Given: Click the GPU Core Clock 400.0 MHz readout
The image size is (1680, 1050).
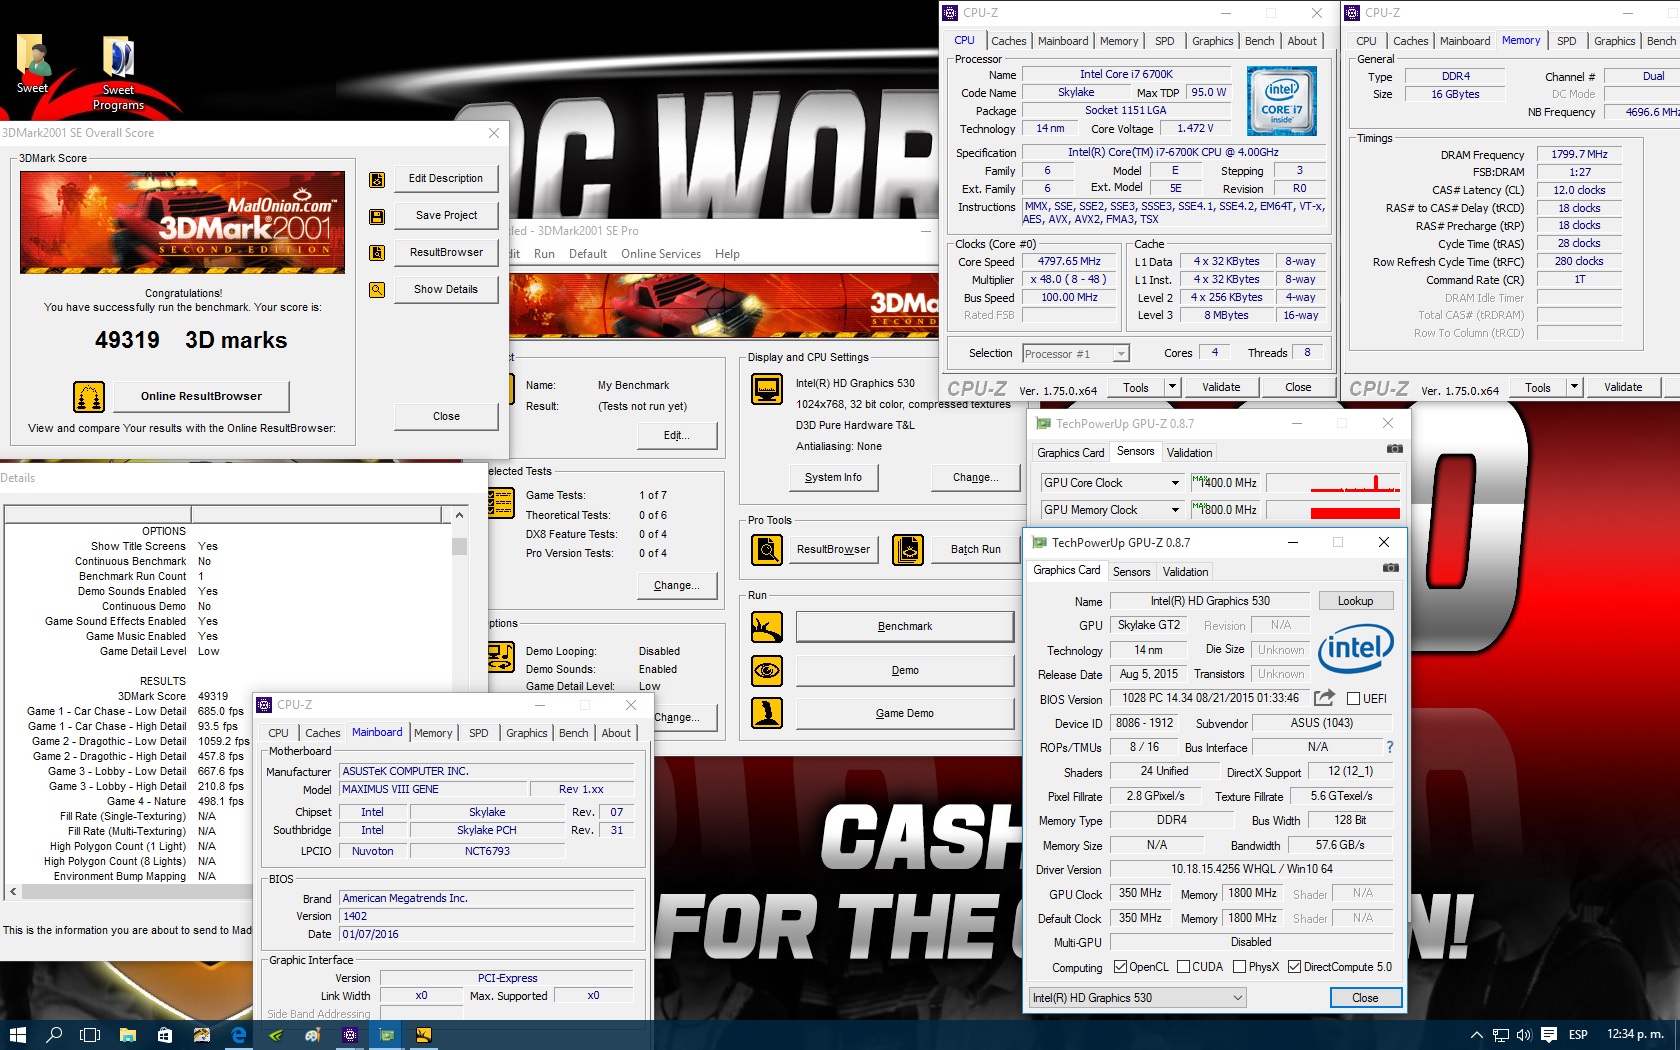Looking at the screenshot, I should (x=1225, y=483).
